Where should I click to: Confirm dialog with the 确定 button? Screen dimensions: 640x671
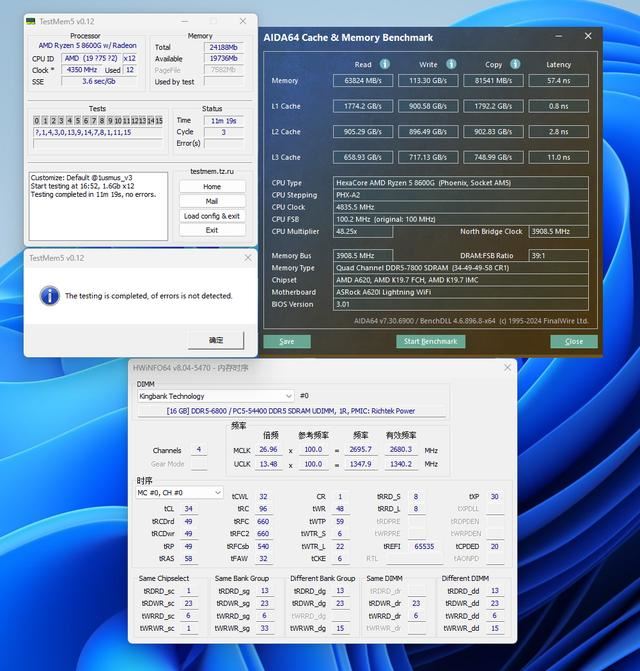click(215, 340)
